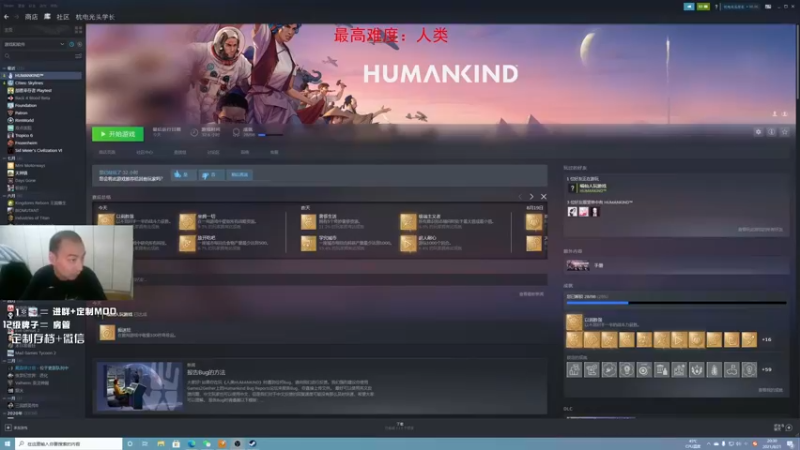Go to previous post-game summary page arrow

coord(520,196)
